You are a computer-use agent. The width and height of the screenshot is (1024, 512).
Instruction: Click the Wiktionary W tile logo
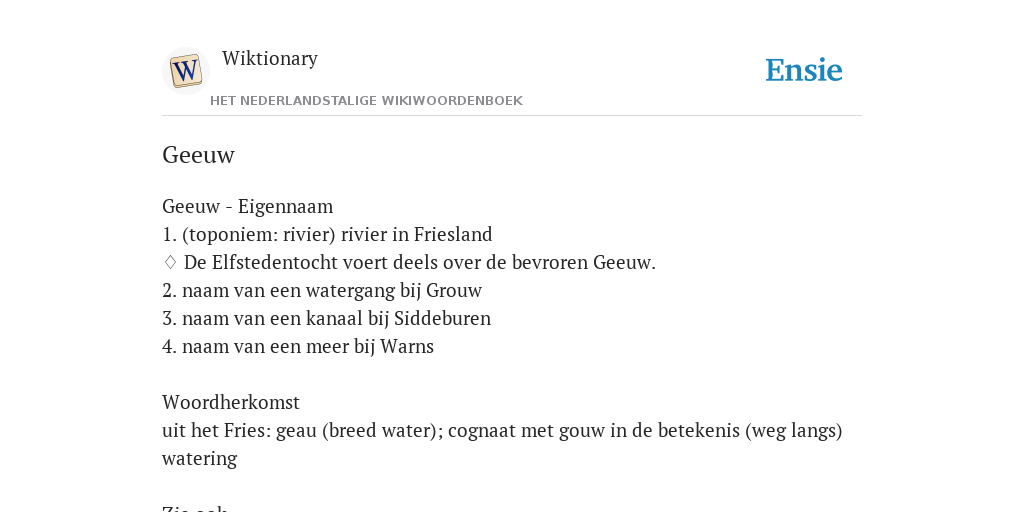click(x=185, y=71)
